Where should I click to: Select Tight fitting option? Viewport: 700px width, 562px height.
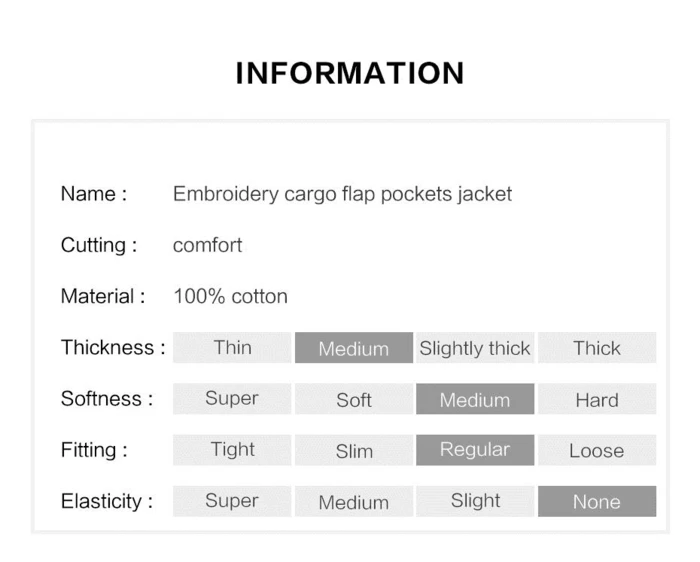[232, 450]
